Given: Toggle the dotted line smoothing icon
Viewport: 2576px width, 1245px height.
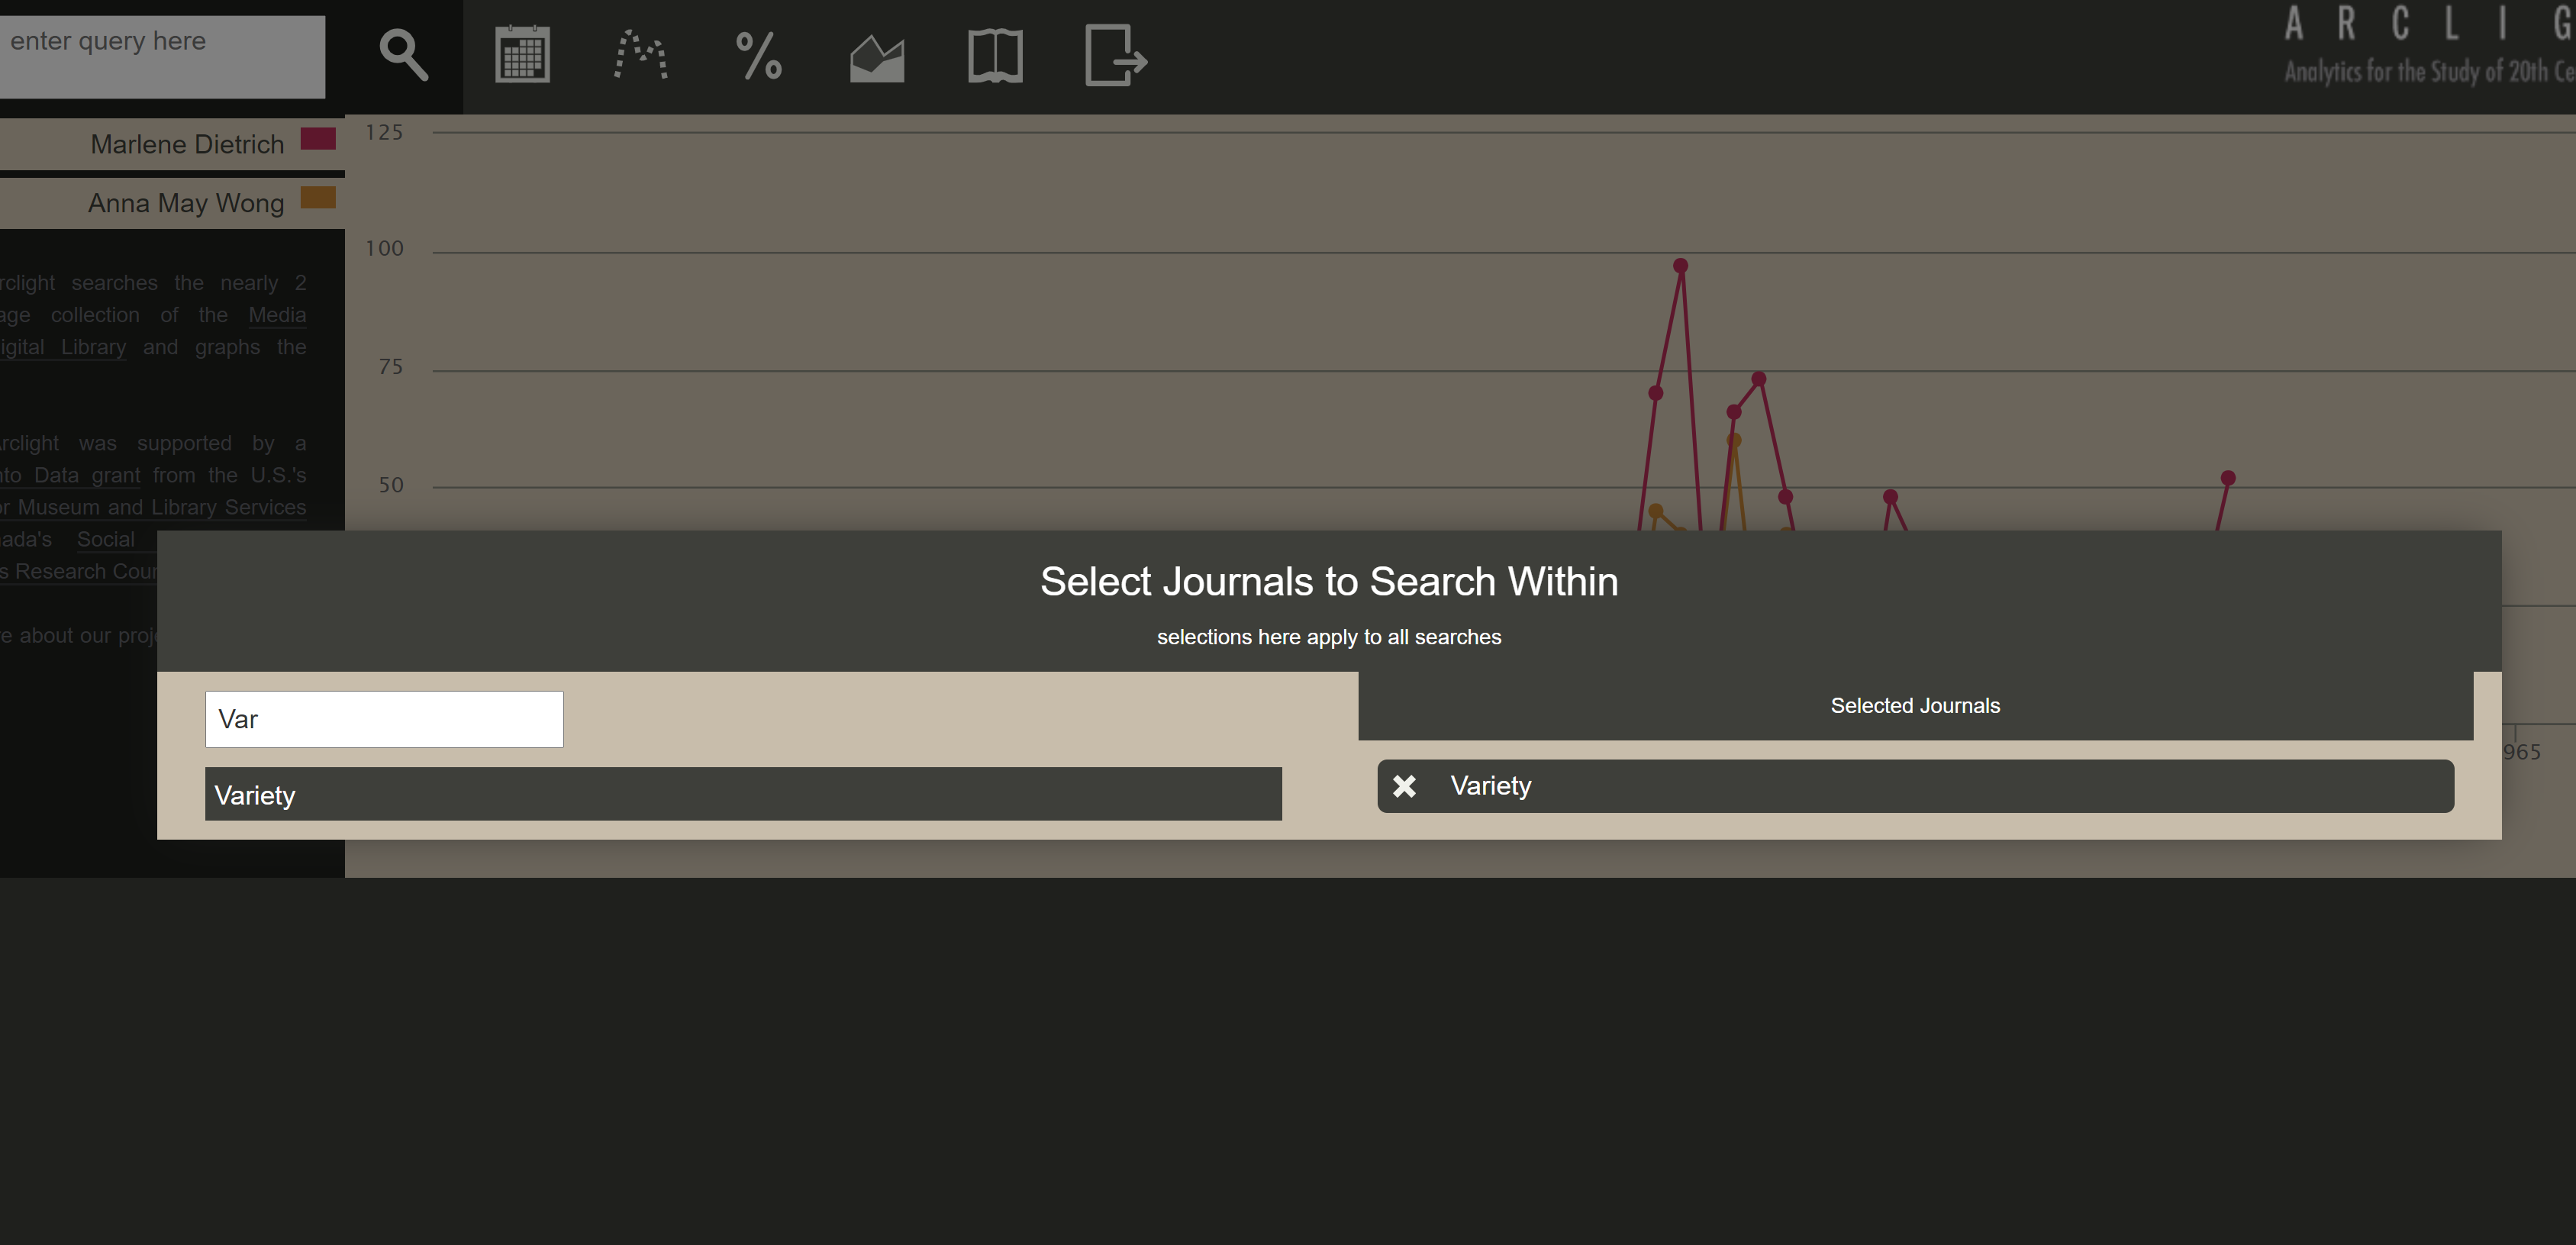Looking at the screenshot, I should point(640,55).
